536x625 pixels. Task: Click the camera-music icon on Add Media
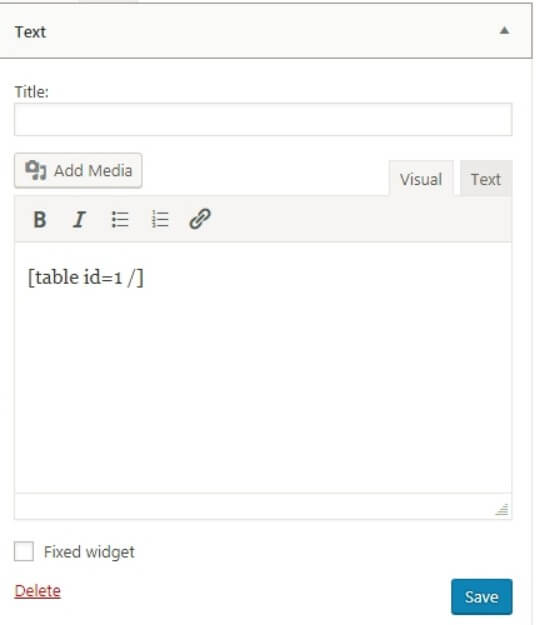point(36,170)
